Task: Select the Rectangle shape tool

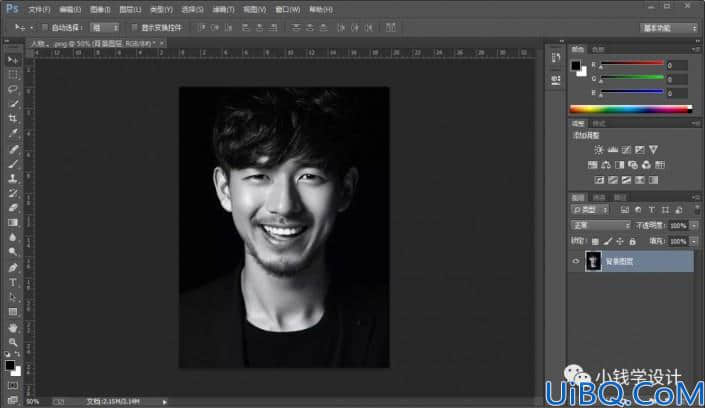Action: (13, 312)
